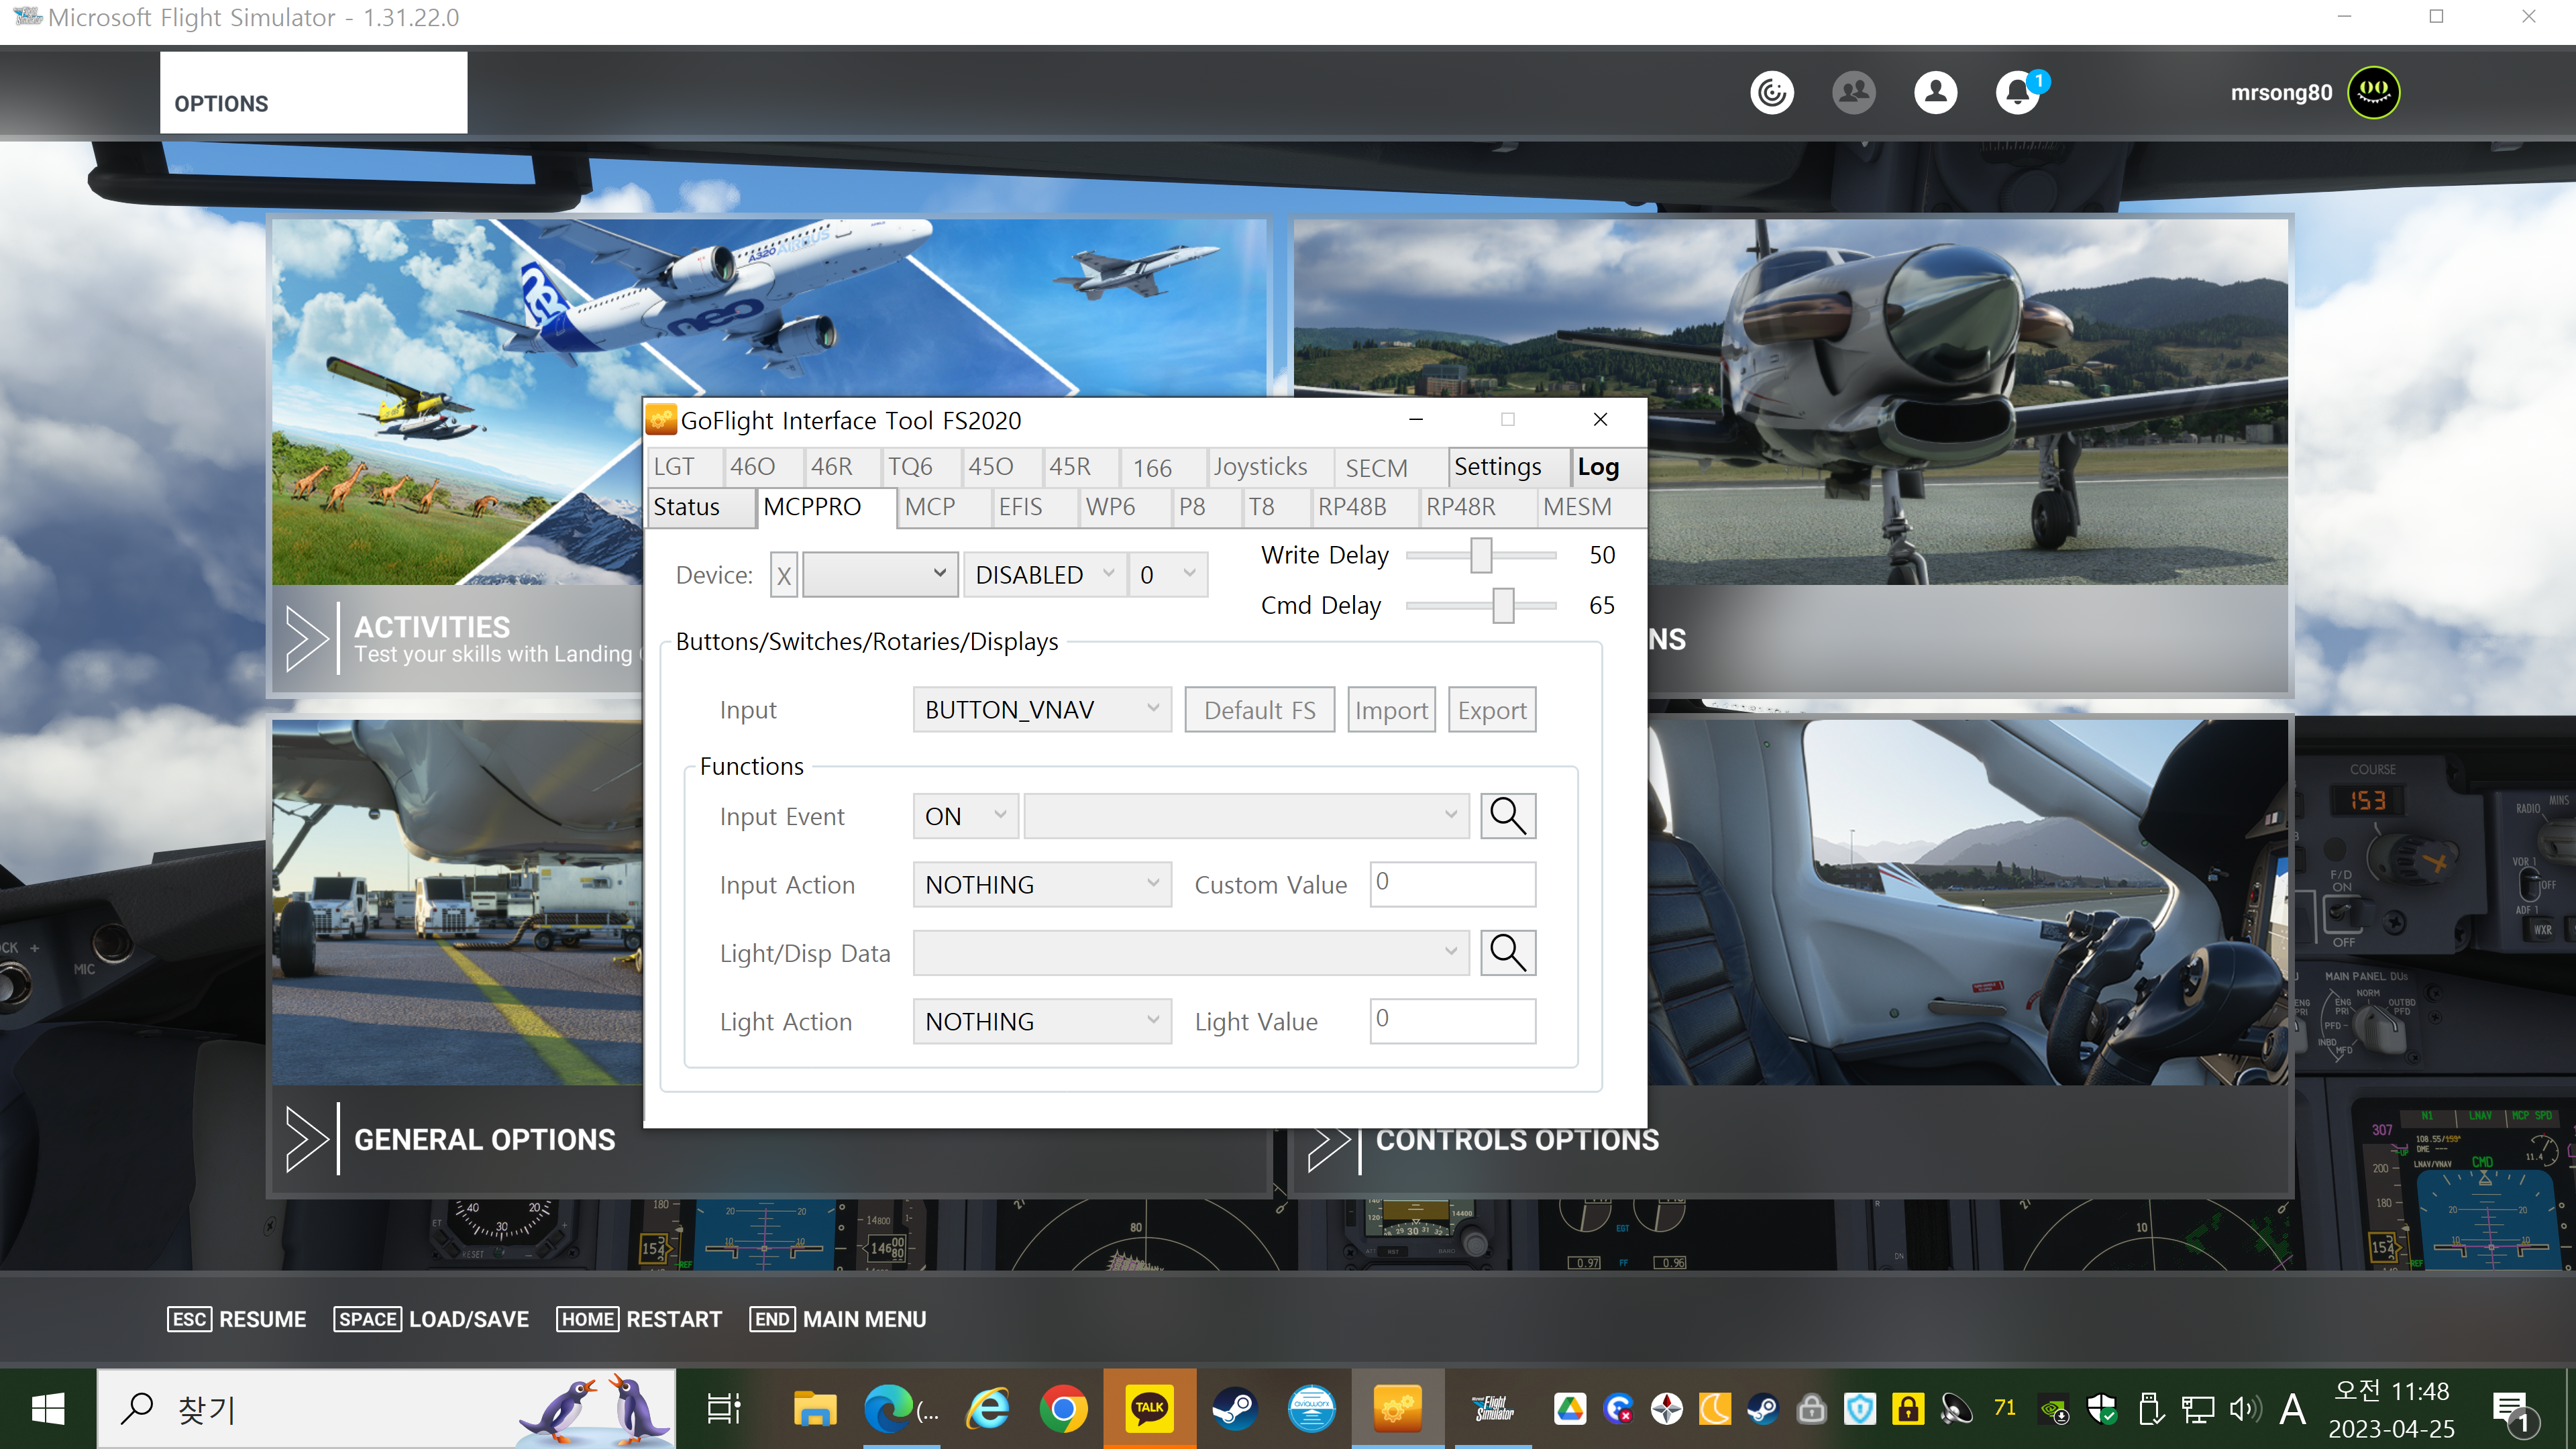Expand the device number 0 dropdown
This screenshot has width=2576, height=1449.
pyautogui.click(x=1167, y=575)
